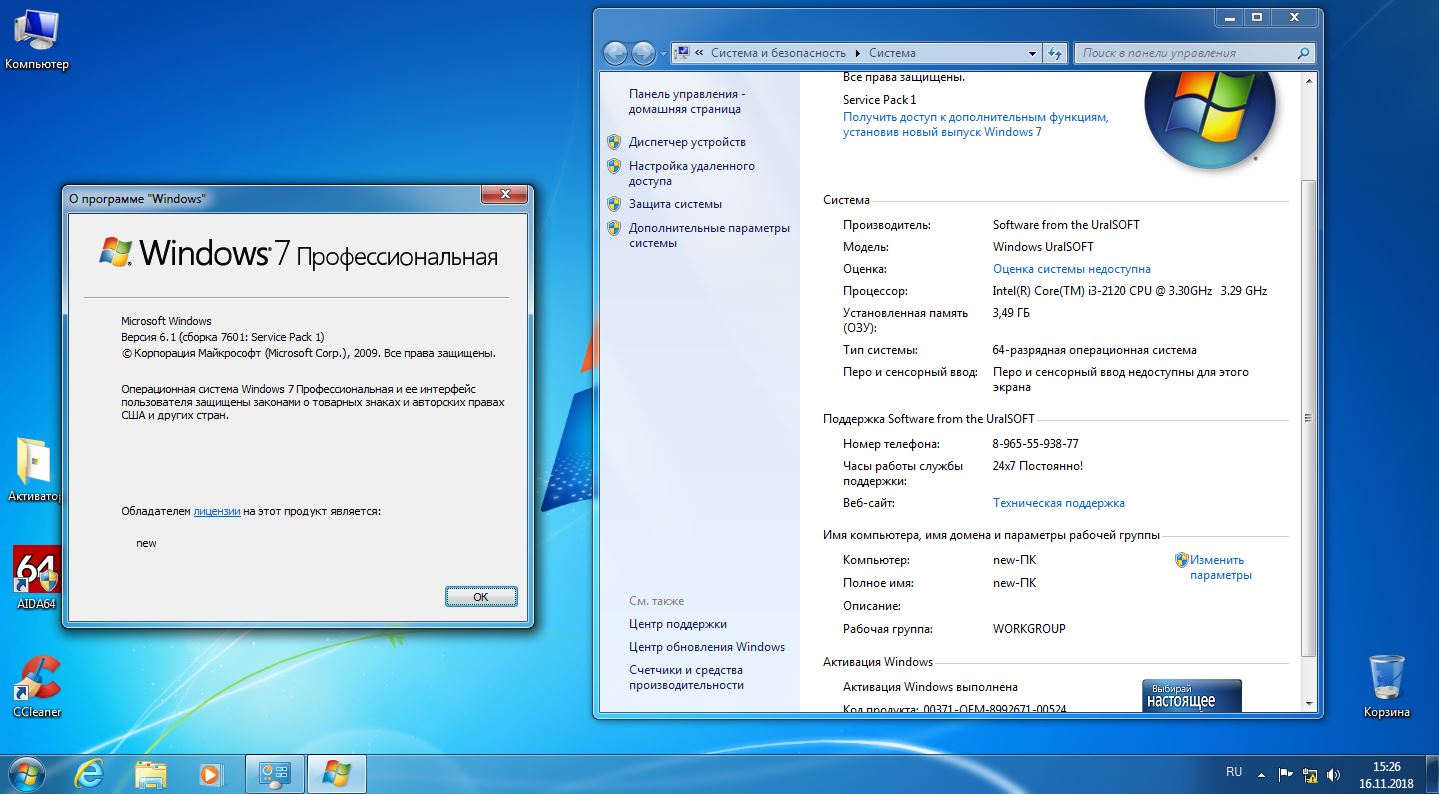Click the WORKGROUP value
Viewport: 1439px width, 794px height.
[1029, 629]
